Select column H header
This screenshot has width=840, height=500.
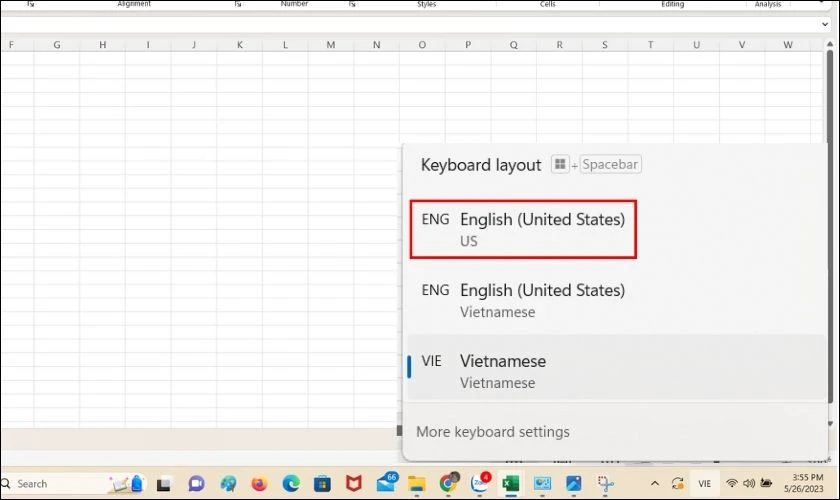pos(102,45)
